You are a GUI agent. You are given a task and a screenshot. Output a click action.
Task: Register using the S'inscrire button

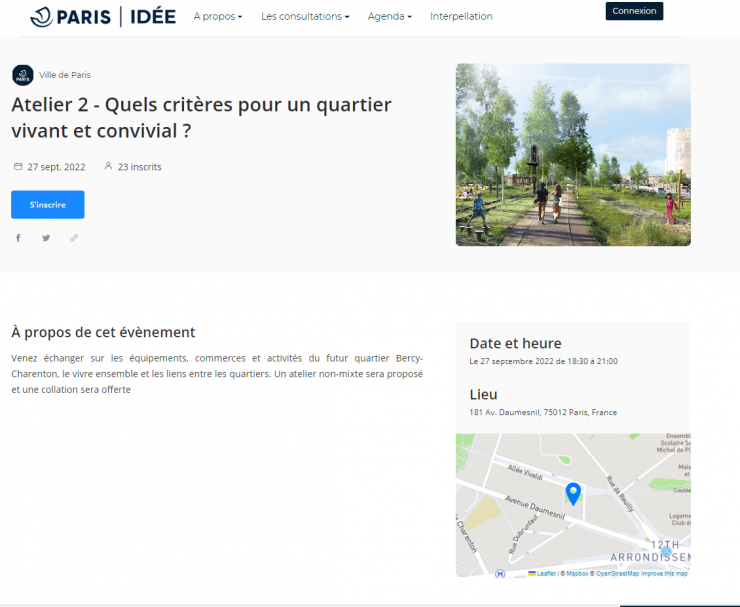click(48, 204)
